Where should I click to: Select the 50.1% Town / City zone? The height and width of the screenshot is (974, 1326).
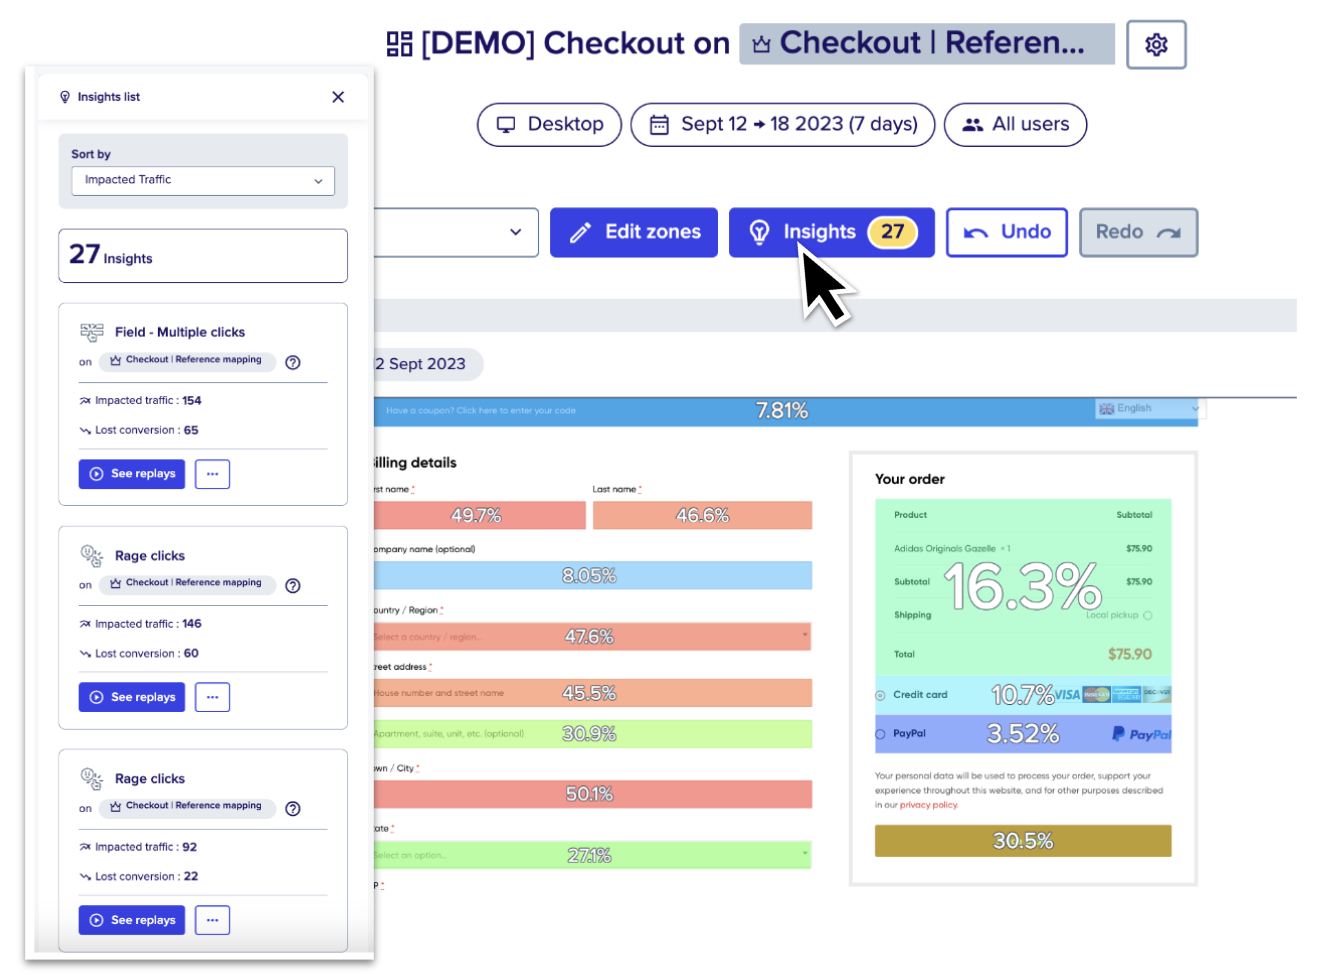click(x=592, y=794)
